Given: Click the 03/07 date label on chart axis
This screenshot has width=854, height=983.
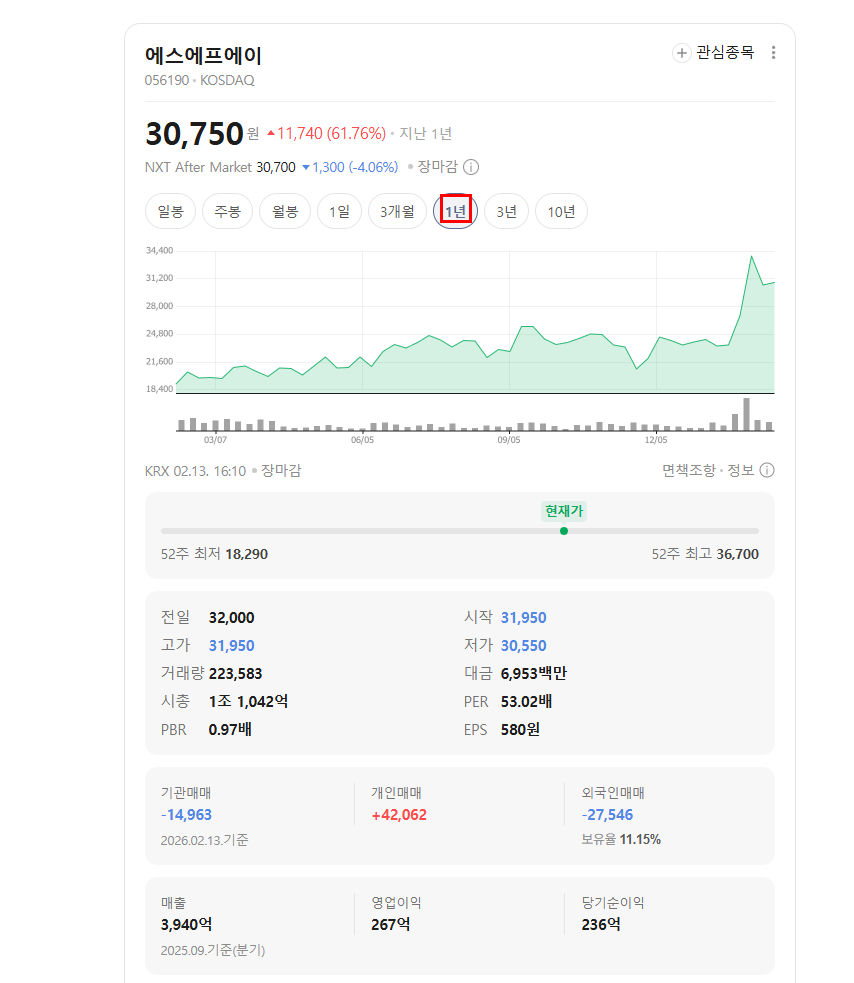Looking at the screenshot, I should (215, 440).
